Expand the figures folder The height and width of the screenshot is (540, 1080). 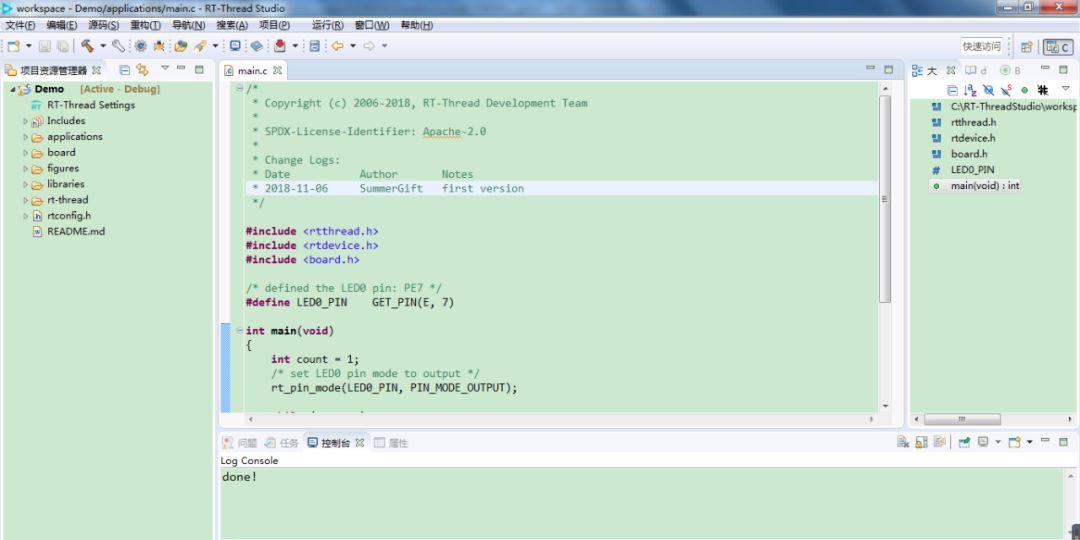click(x=26, y=169)
